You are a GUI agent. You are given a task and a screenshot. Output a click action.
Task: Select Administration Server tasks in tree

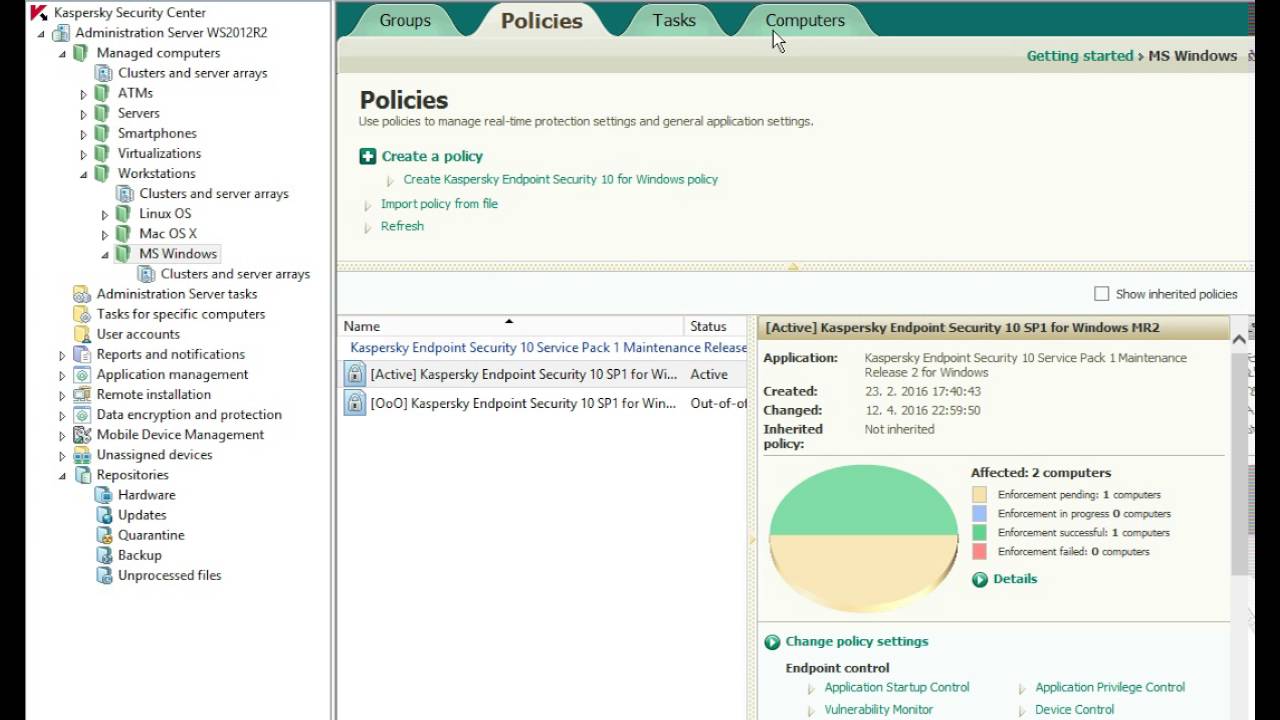click(x=177, y=294)
